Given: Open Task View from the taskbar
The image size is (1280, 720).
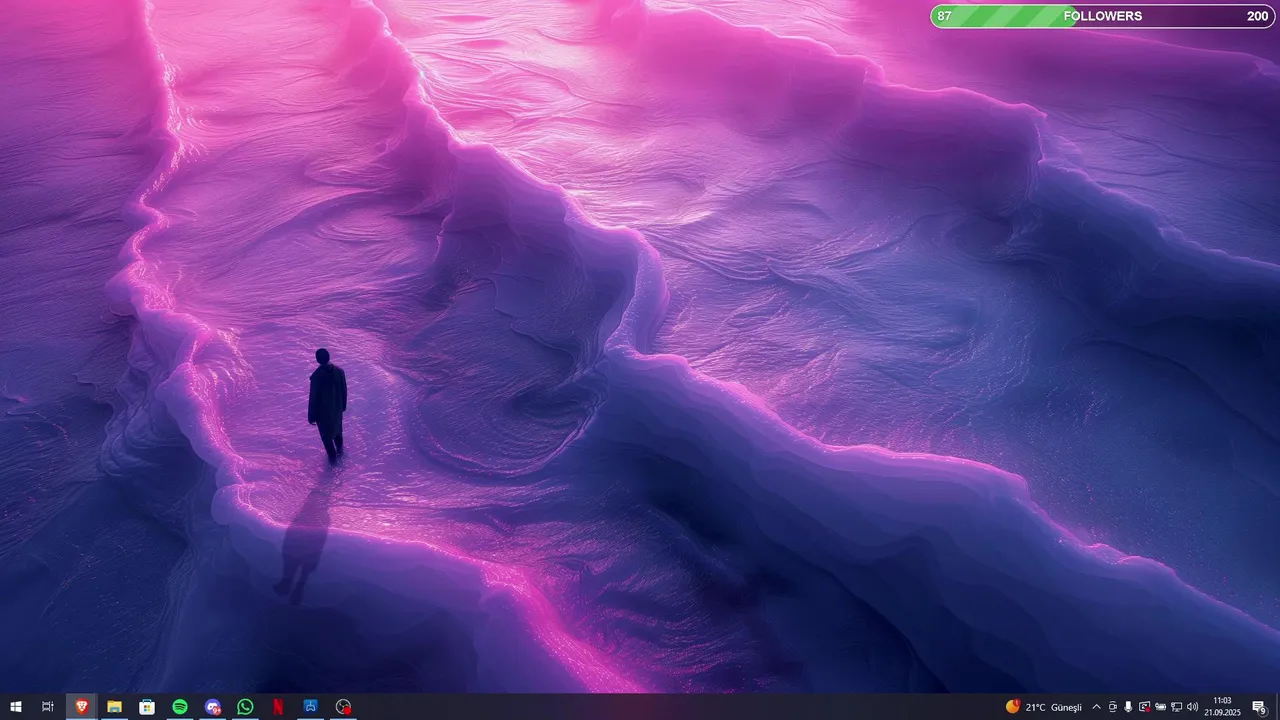Looking at the screenshot, I should (x=47, y=707).
